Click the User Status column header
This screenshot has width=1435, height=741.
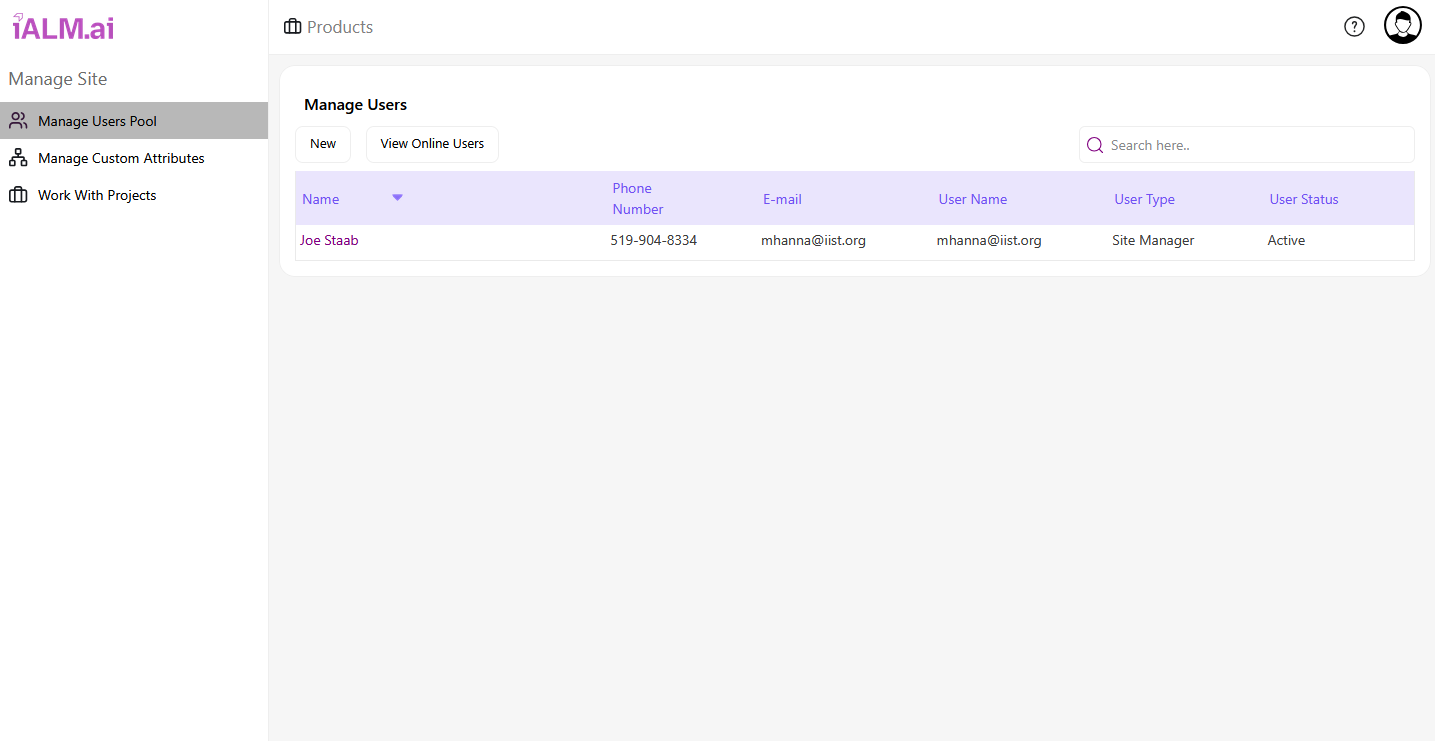(x=1303, y=198)
